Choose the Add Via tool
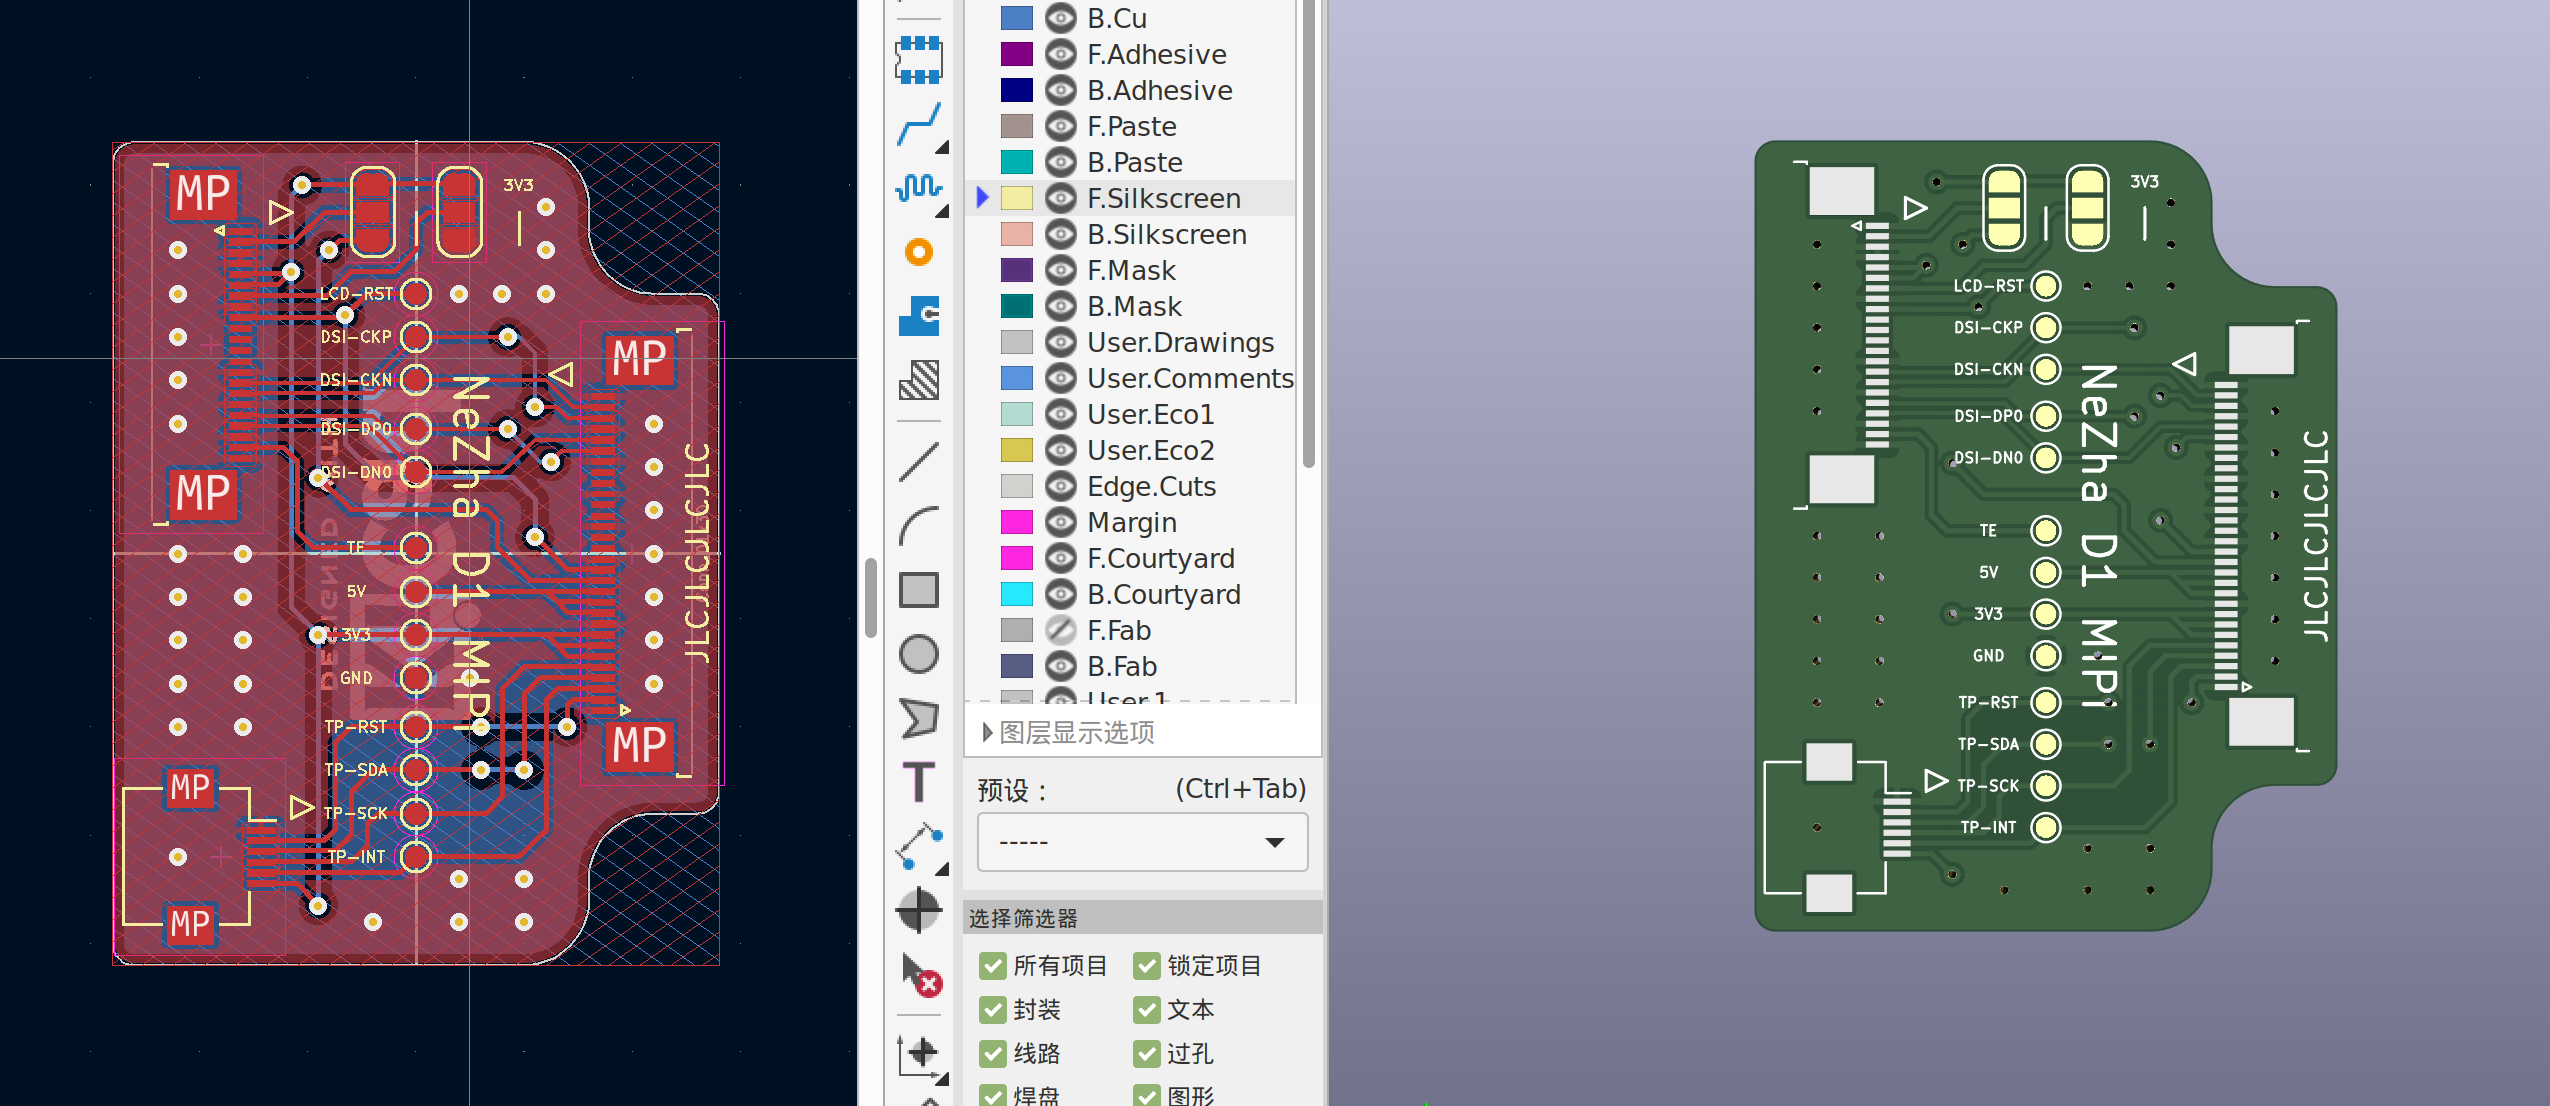Image resolution: width=2550 pixels, height=1106 pixels. coord(919,252)
